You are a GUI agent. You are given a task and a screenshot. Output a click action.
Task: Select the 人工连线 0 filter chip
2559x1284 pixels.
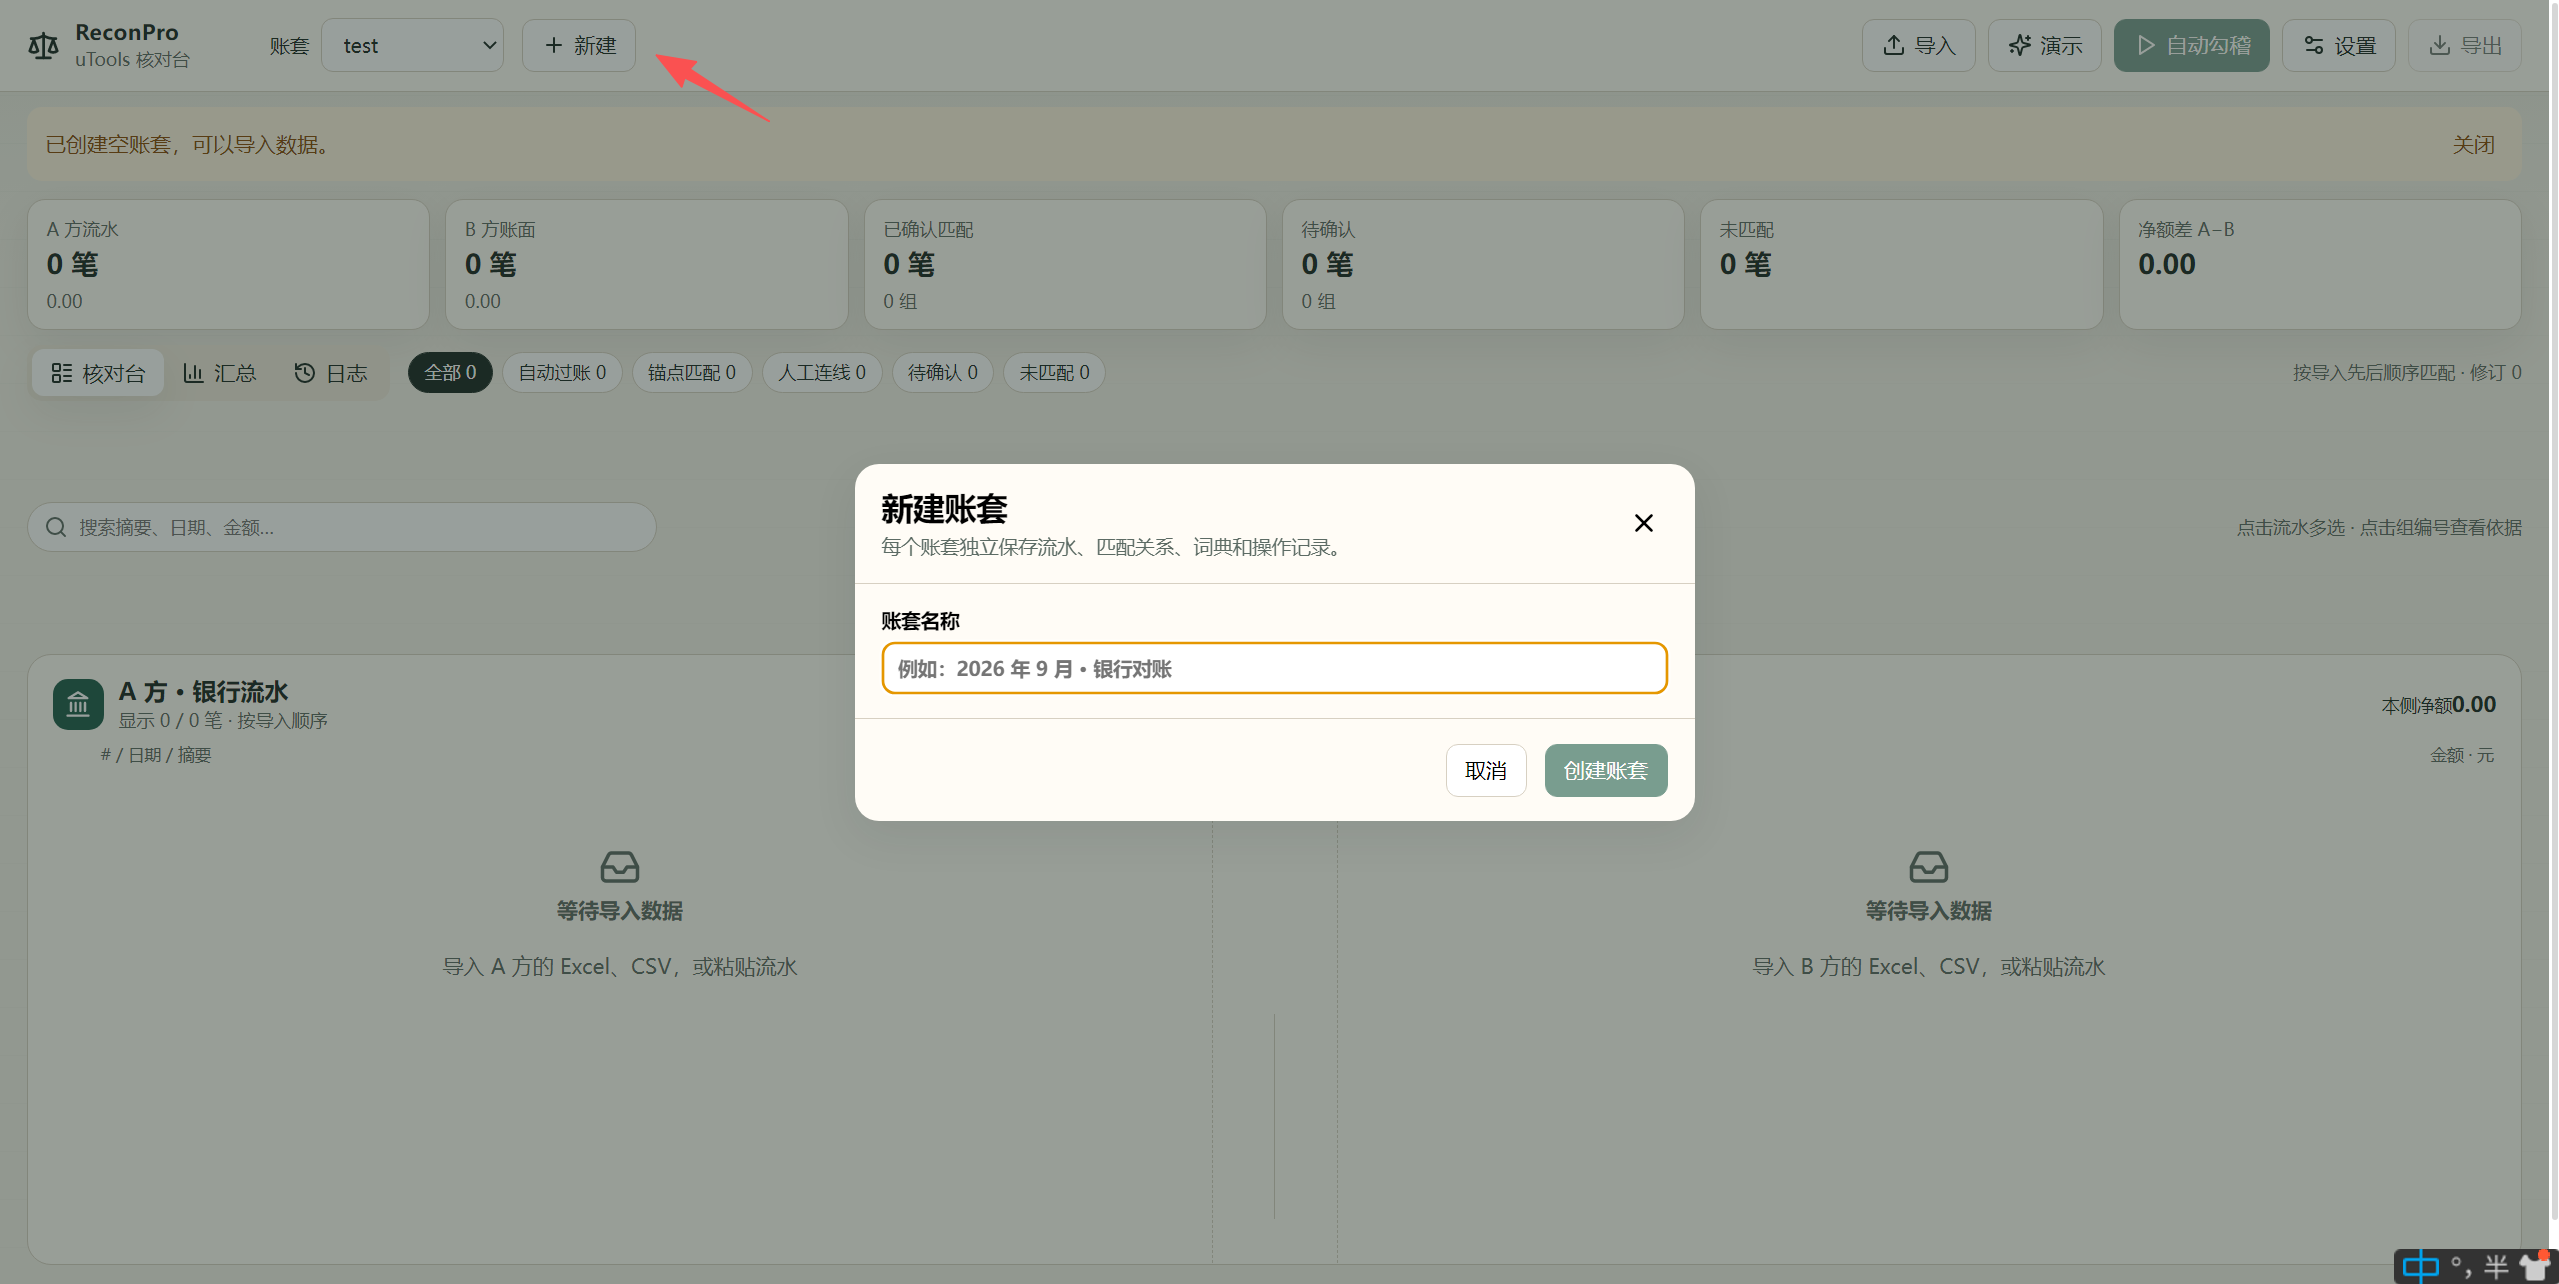[x=822, y=373]
